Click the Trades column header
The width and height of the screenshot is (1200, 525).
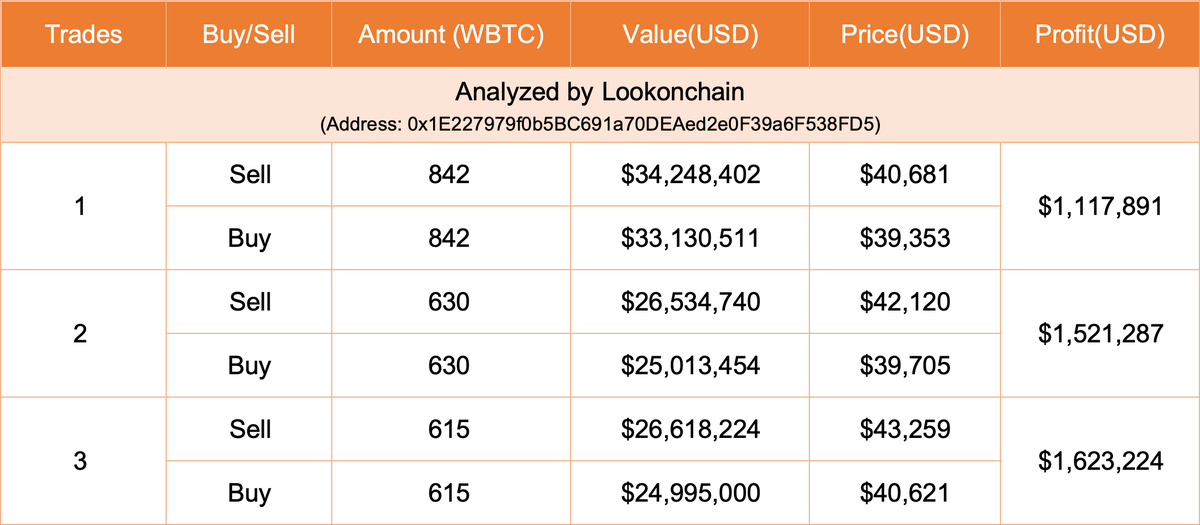coord(84,35)
